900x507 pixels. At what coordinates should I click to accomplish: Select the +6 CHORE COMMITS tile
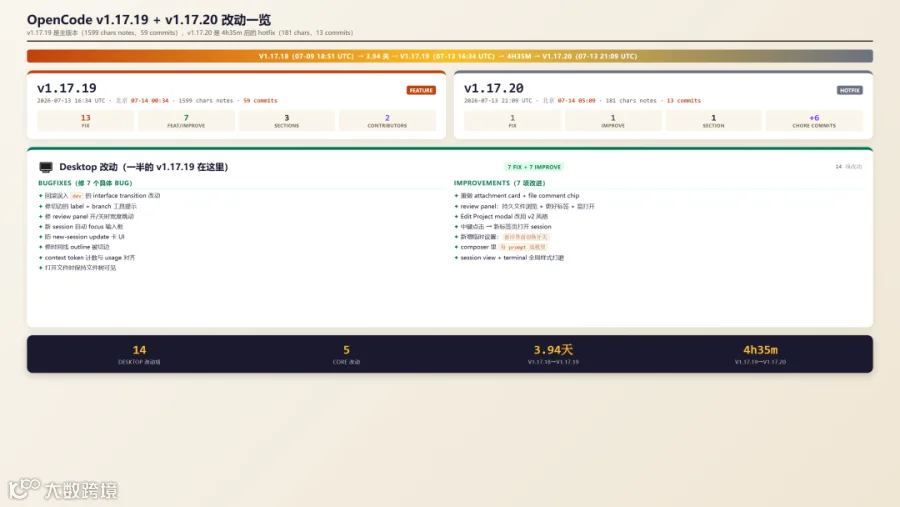[x=814, y=121]
